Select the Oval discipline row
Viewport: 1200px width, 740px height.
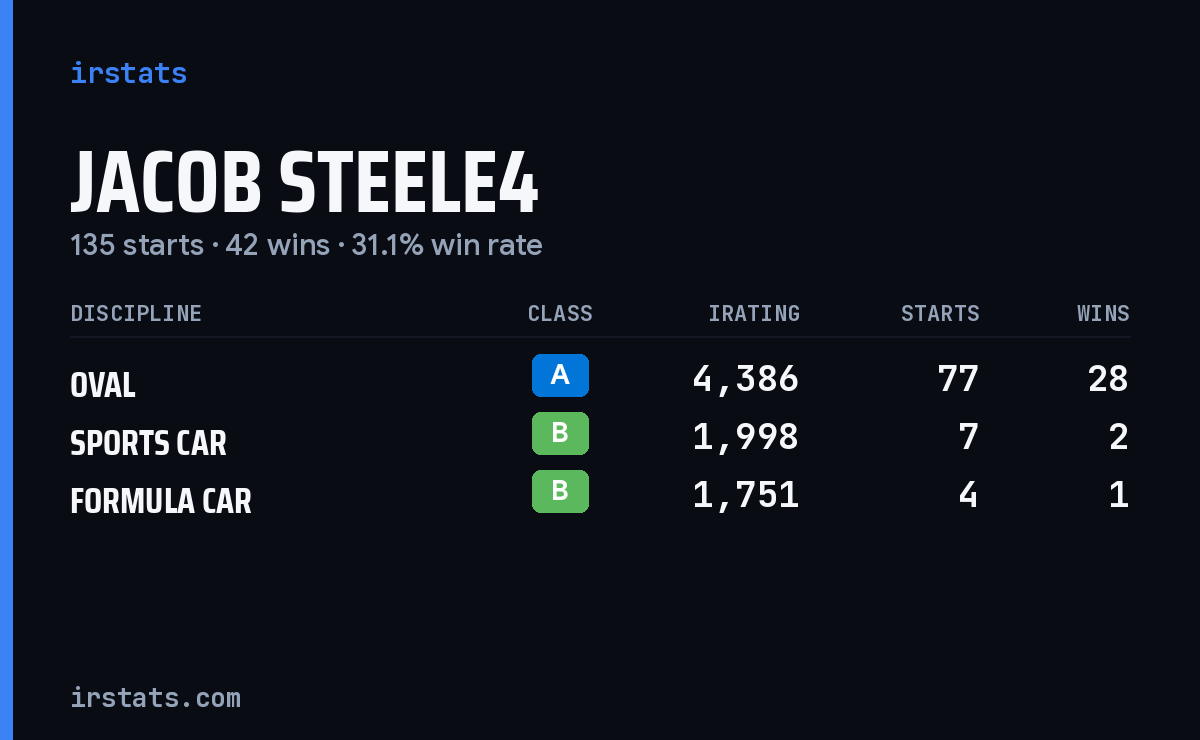pyautogui.click(x=600, y=379)
